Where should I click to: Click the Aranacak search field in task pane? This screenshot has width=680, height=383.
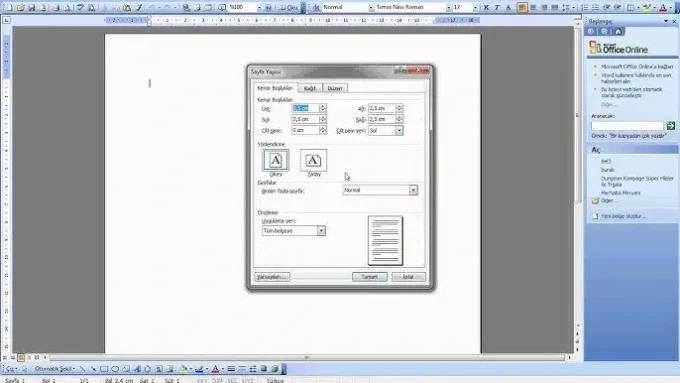pos(627,126)
